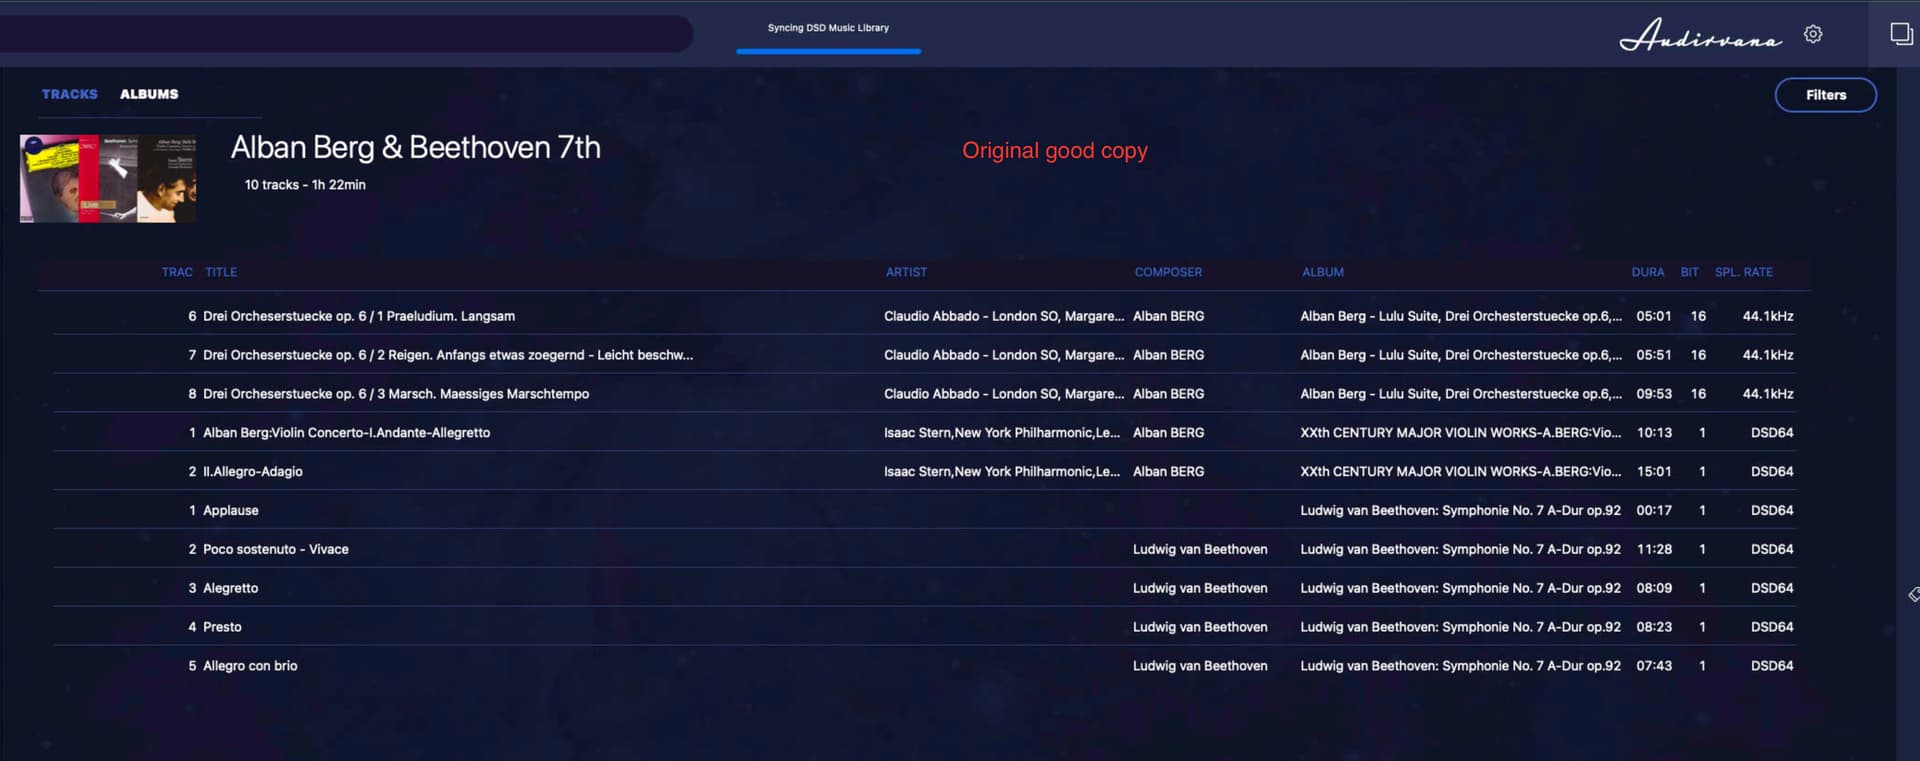The image size is (1920, 761).
Task: Click composer Ludwig van Beethoven in Alegretto row
Action: (x=1200, y=589)
